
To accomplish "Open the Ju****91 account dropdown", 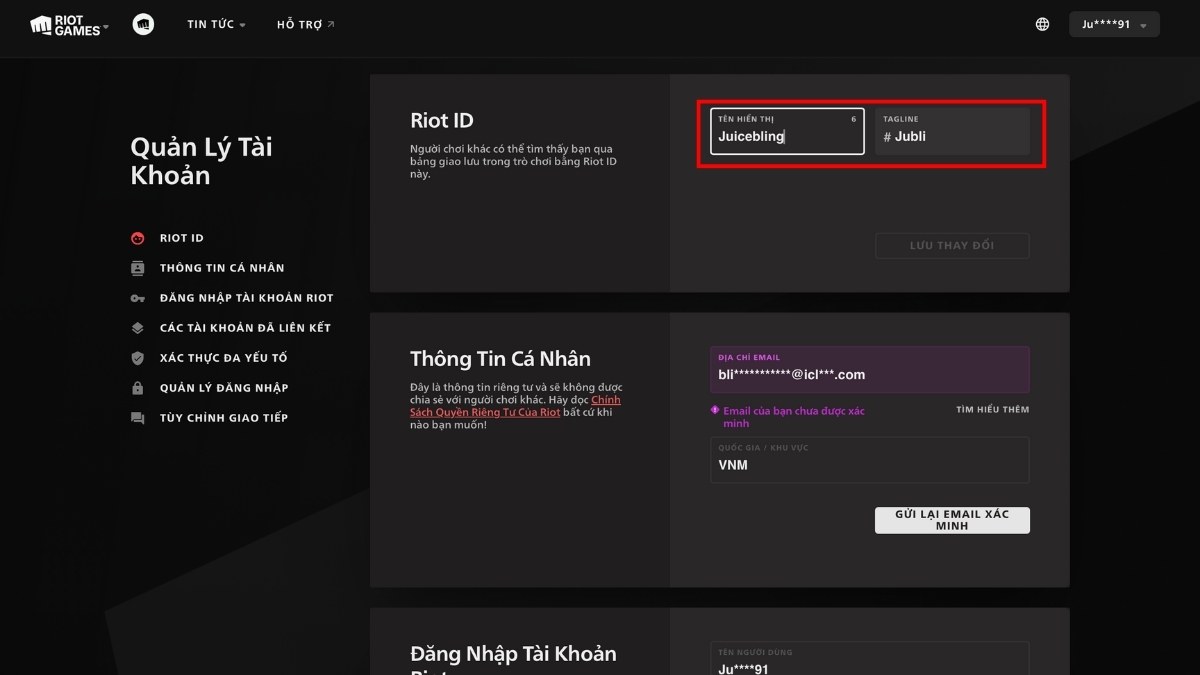I will pos(1113,24).
